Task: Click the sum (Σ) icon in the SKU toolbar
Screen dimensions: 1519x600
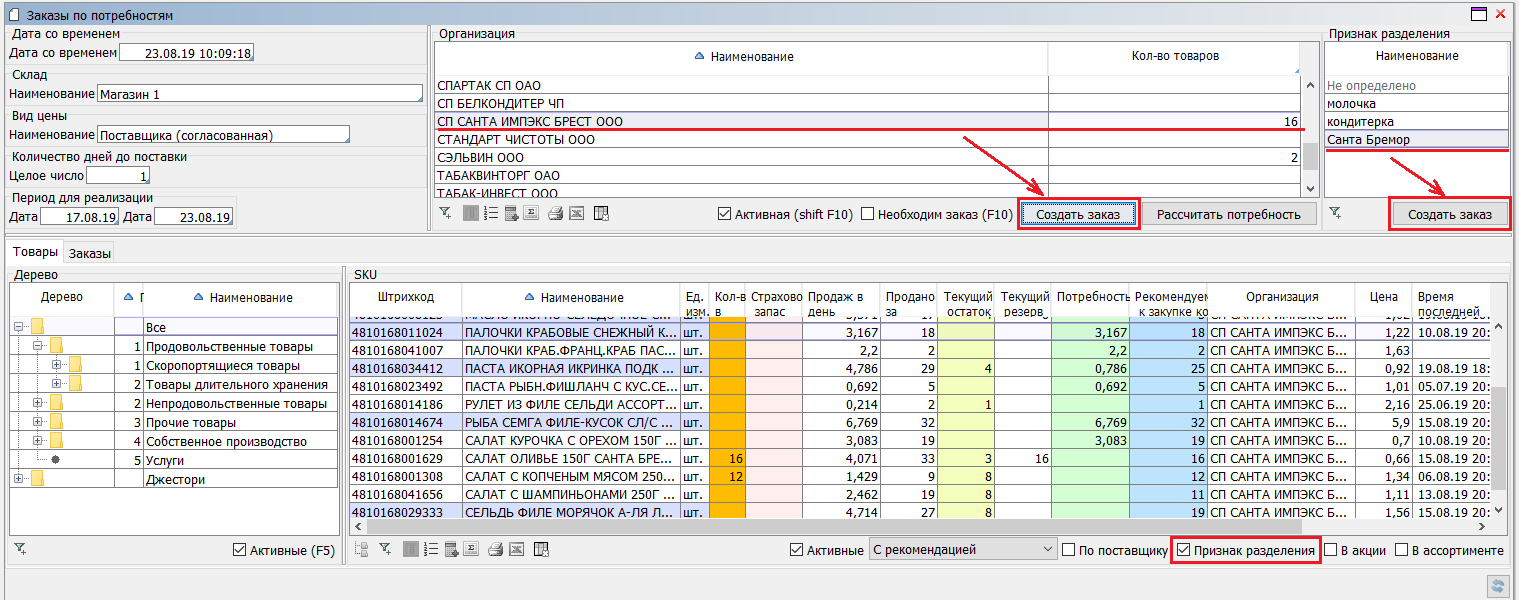Action: [x=473, y=550]
